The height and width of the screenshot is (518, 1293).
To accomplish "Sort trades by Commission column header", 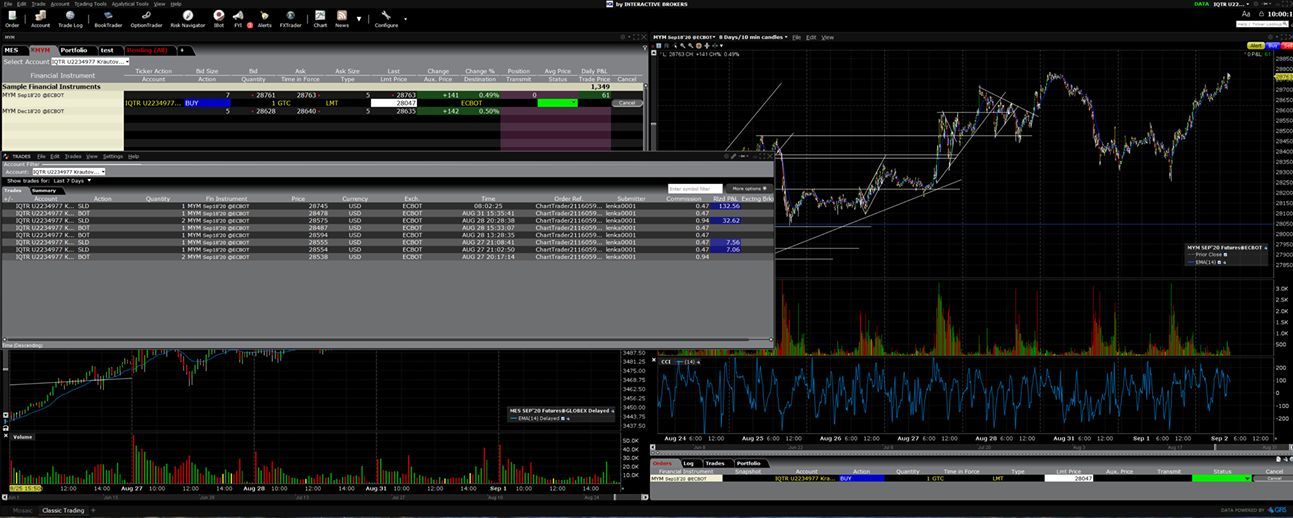I will [x=684, y=198].
